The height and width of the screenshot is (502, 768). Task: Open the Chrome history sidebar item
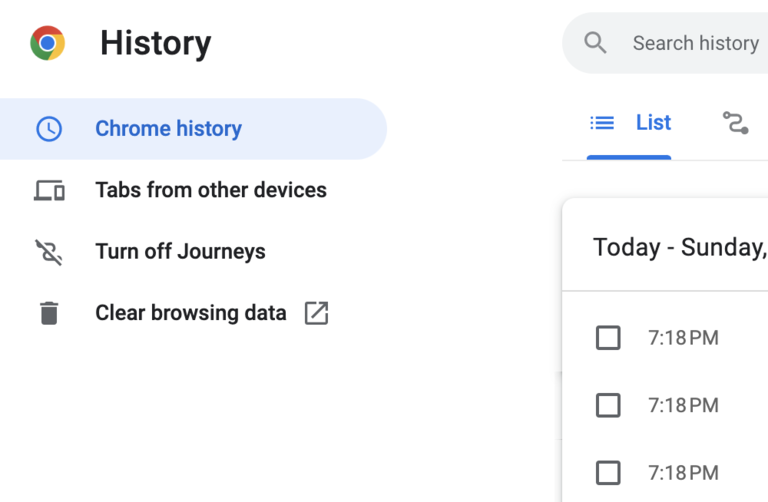pyautogui.click(x=168, y=129)
